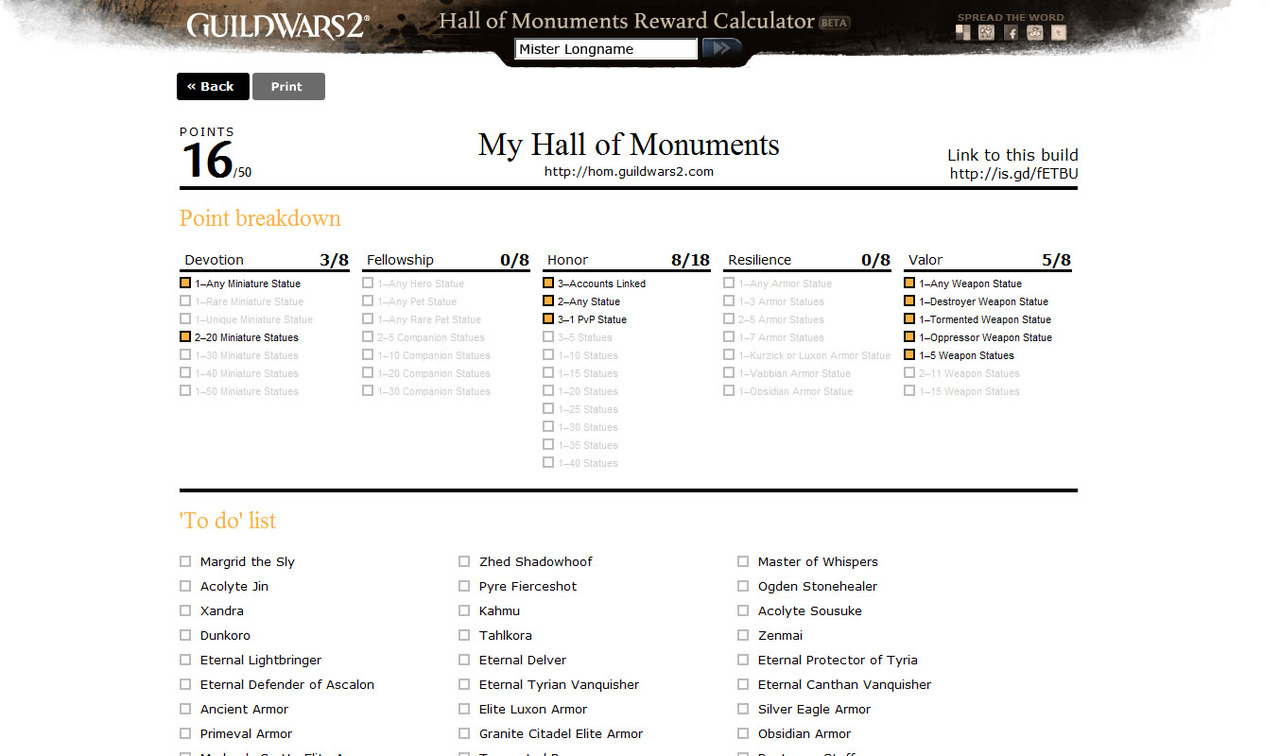1280x756 pixels.
Task: Tick Eternal Canthan Vanquisher checkbox
Action: [x=743, y=684]
